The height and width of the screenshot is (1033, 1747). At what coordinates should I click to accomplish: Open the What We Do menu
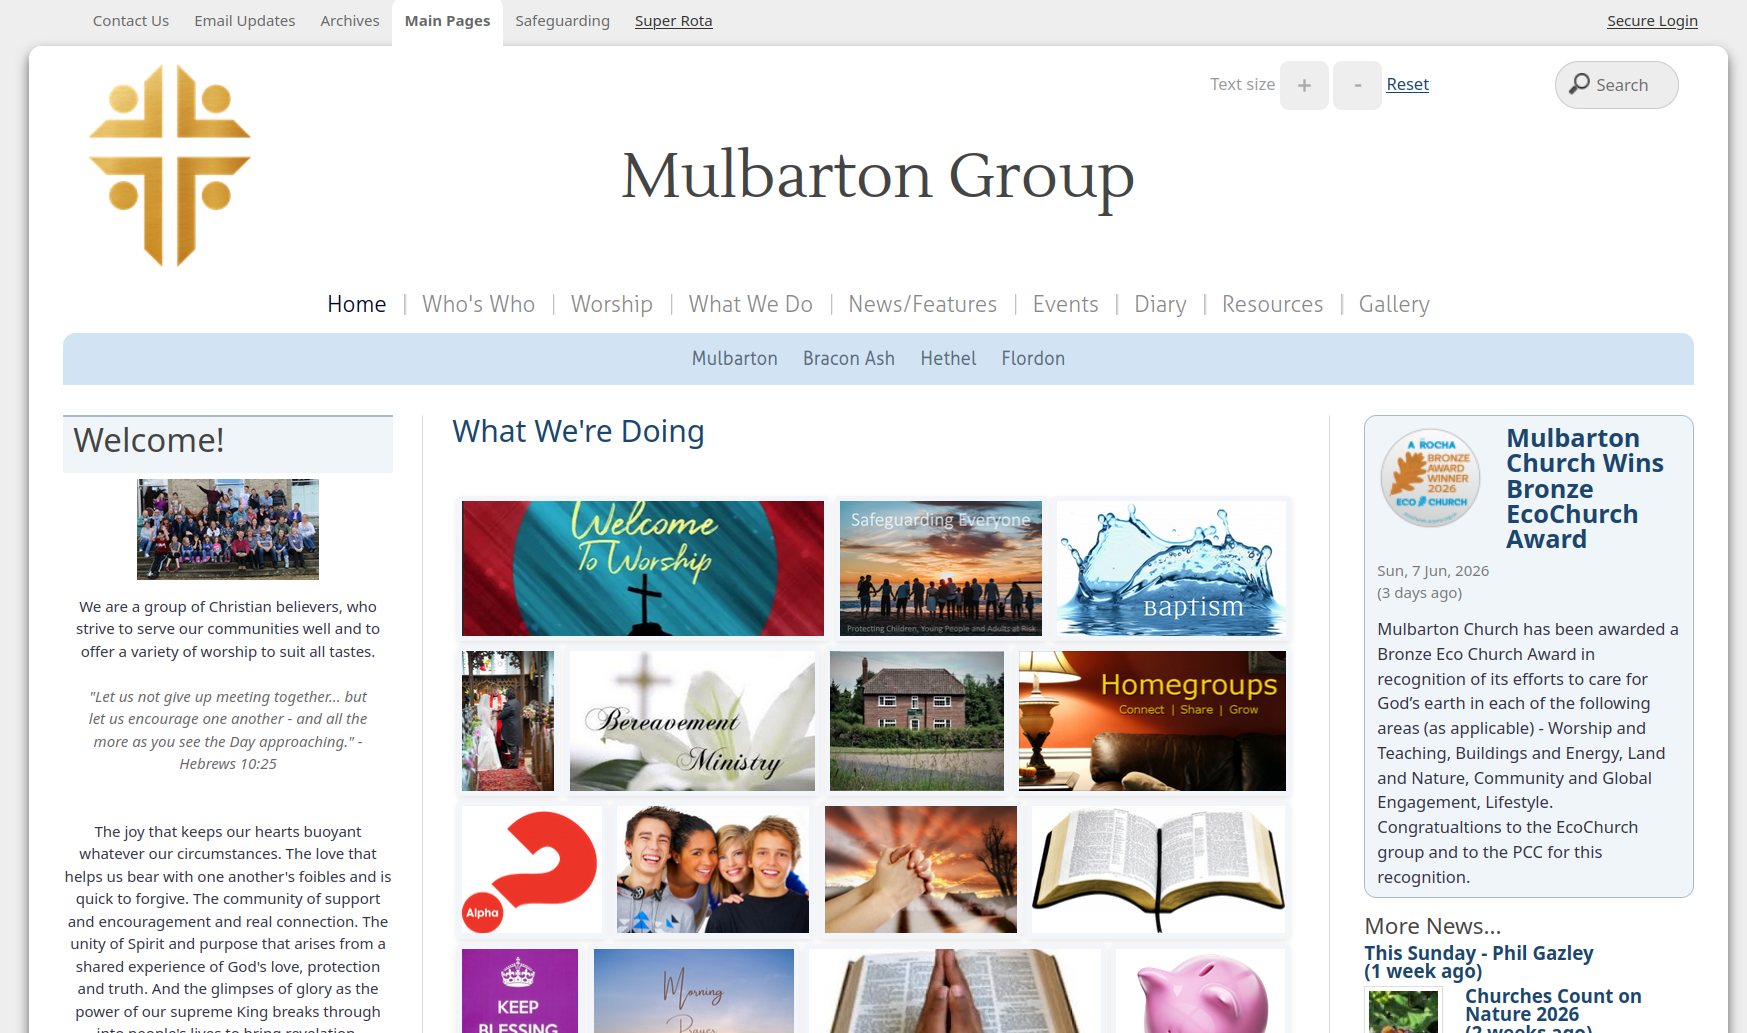(751, 304)
